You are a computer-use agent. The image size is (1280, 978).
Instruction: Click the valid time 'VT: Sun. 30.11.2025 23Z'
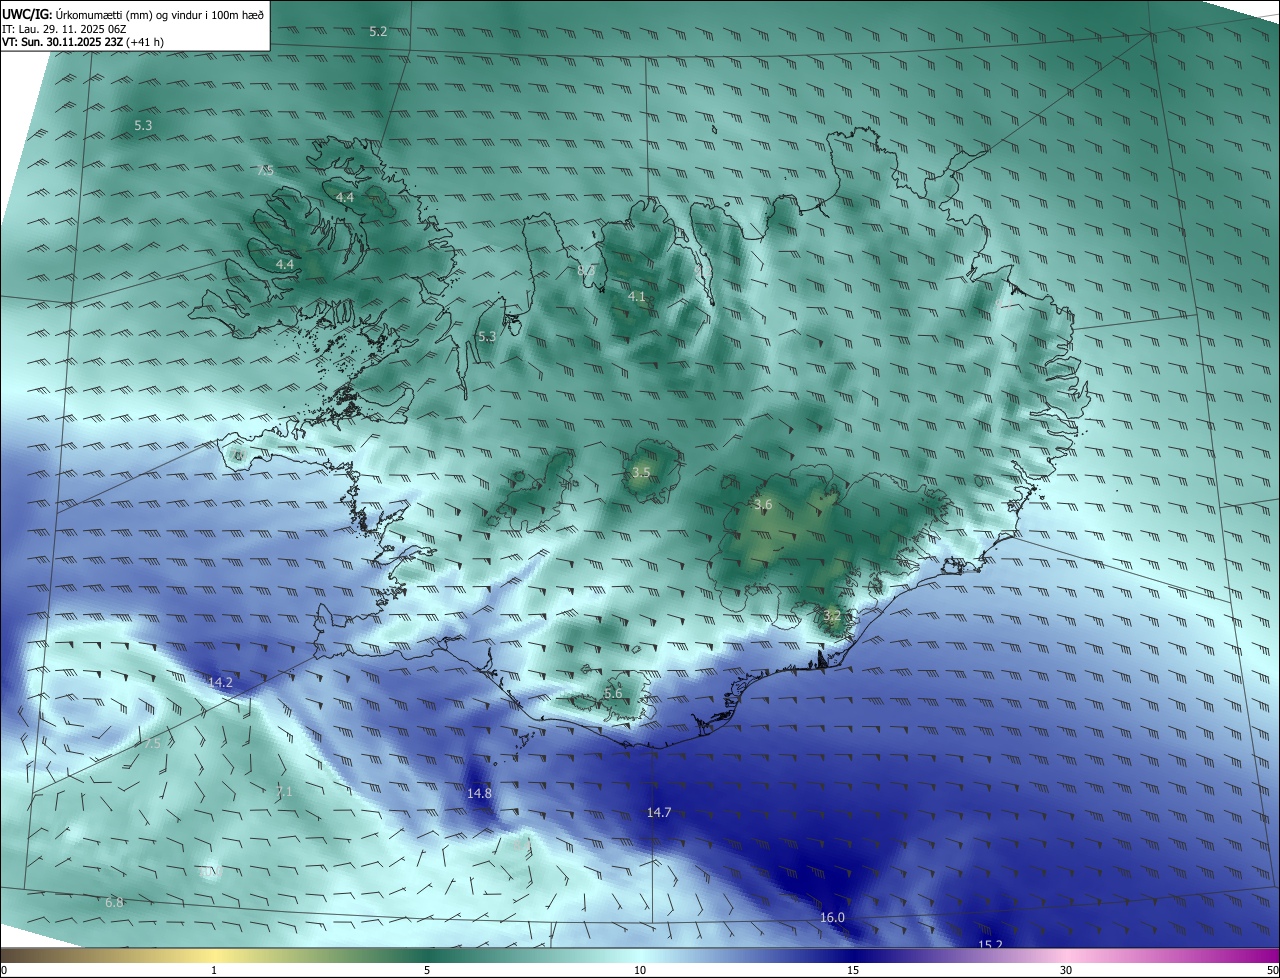pos(62,42)
